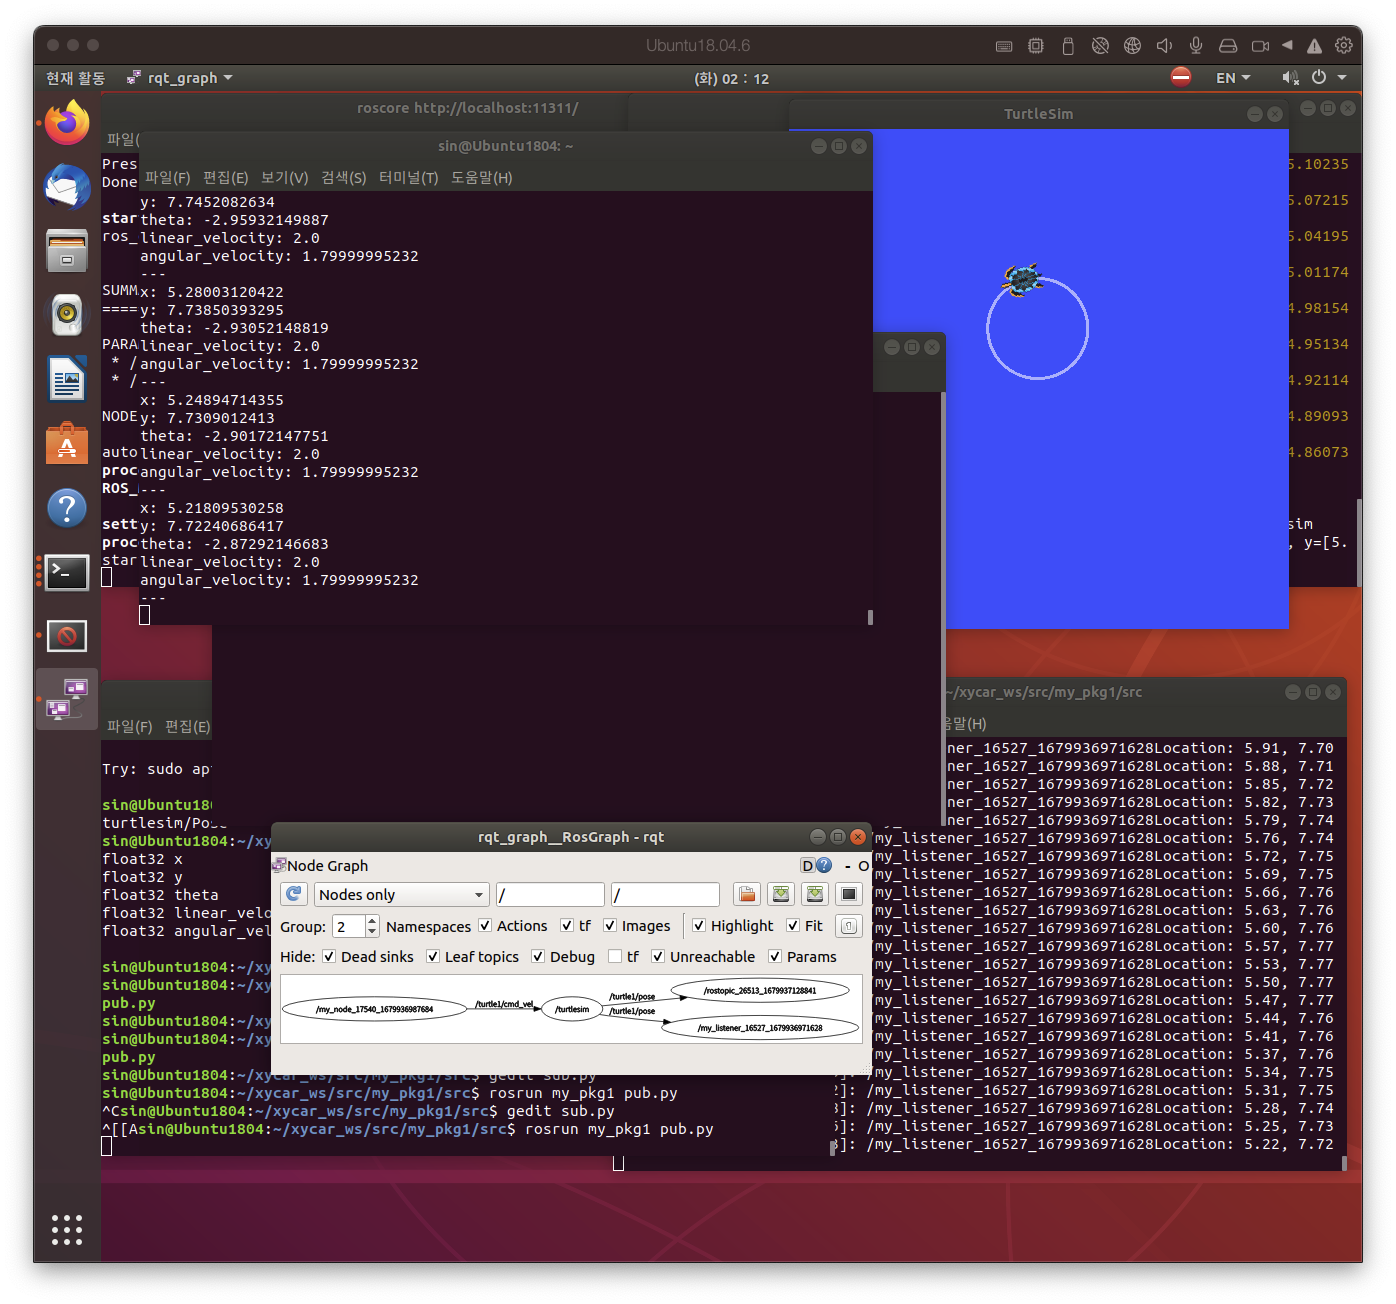Increase the Group value with the up arrow
Image resolution: width=1396 pixels, height=1304 pixels.
[x=371, y=921]
